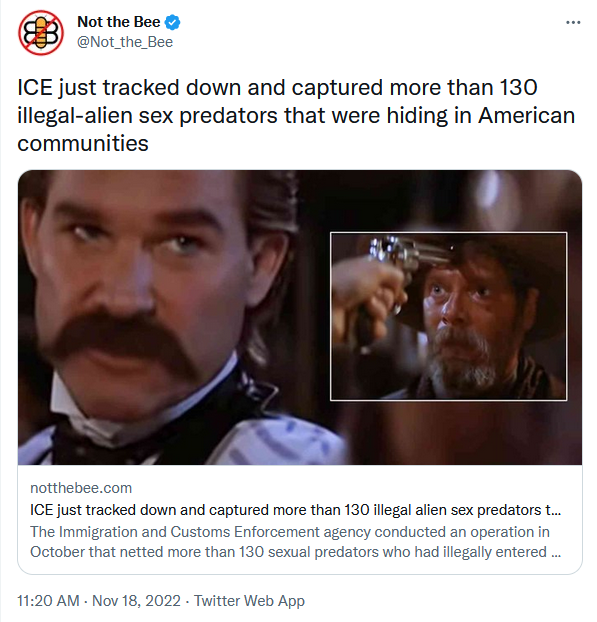Click the tweet's first line starting with ICE
The height and width of the screenshot is (622, 597).
277,88
